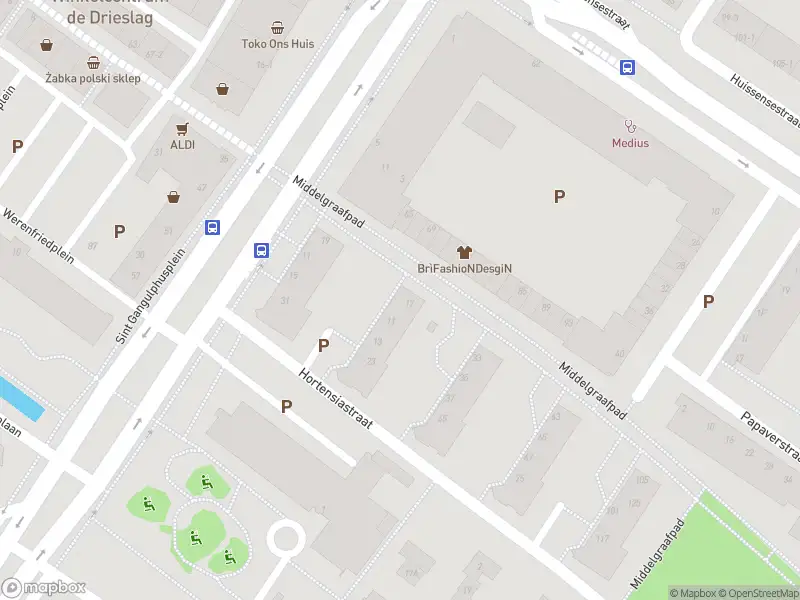Select the bus stop icon near Middelgraafpad start
The width and height of the screenshot is (800, 600).
262,250
